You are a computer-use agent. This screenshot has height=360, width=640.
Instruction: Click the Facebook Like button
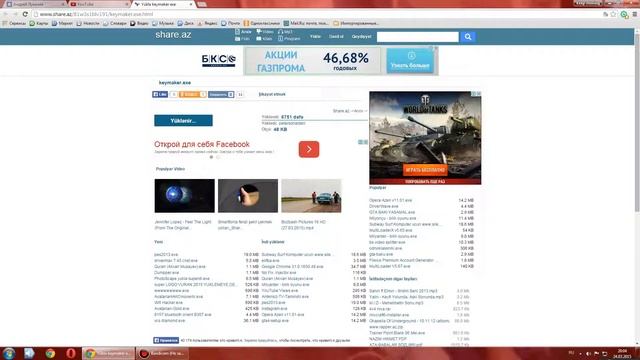click(160, 94)
